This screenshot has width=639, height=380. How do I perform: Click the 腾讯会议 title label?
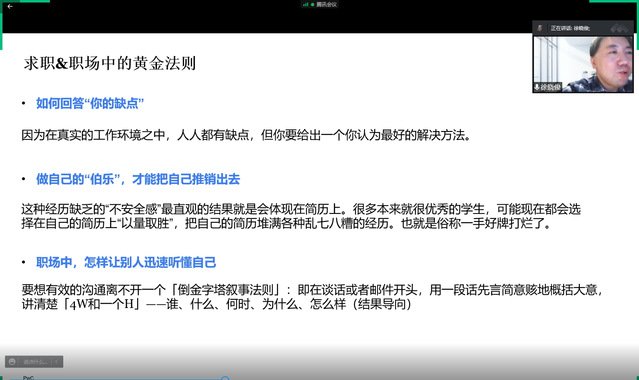click(326, 4)
